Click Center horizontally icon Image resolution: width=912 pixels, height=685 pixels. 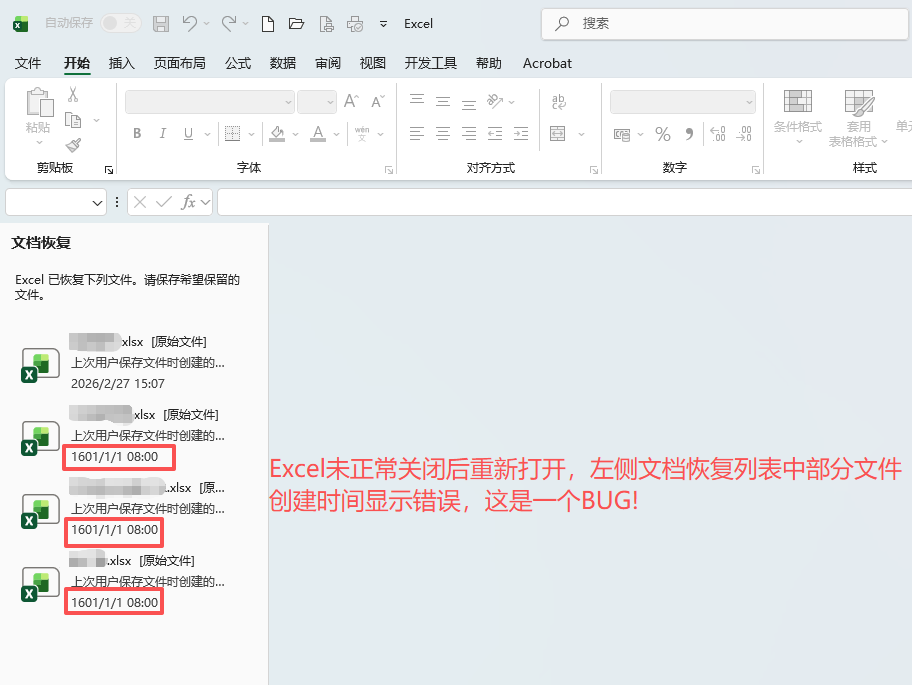tap(443, 134)
